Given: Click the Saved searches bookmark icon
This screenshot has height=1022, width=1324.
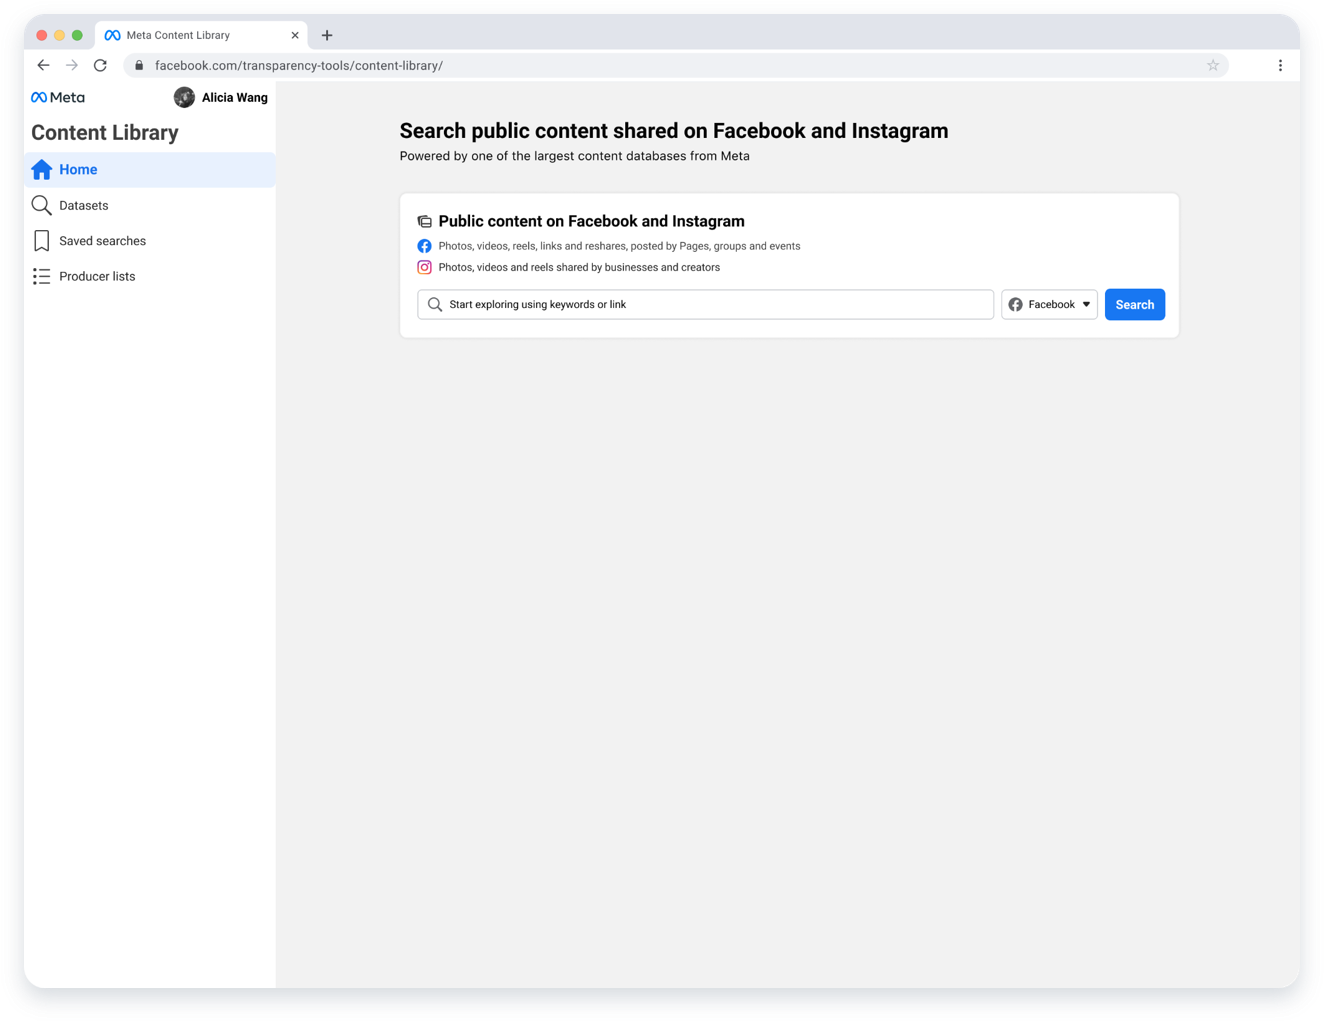Looking at the screenshot, I should (41, 241).
